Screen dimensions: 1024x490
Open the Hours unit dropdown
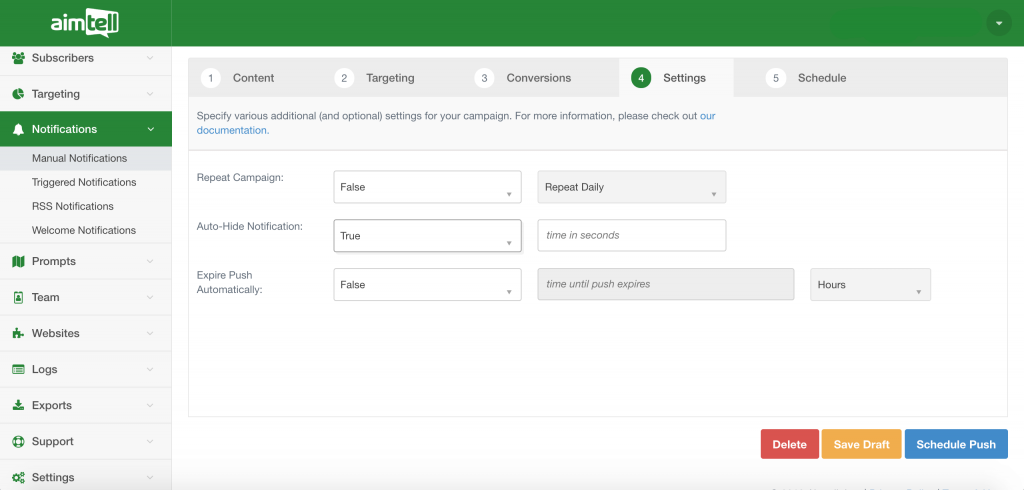coord(869,285)
